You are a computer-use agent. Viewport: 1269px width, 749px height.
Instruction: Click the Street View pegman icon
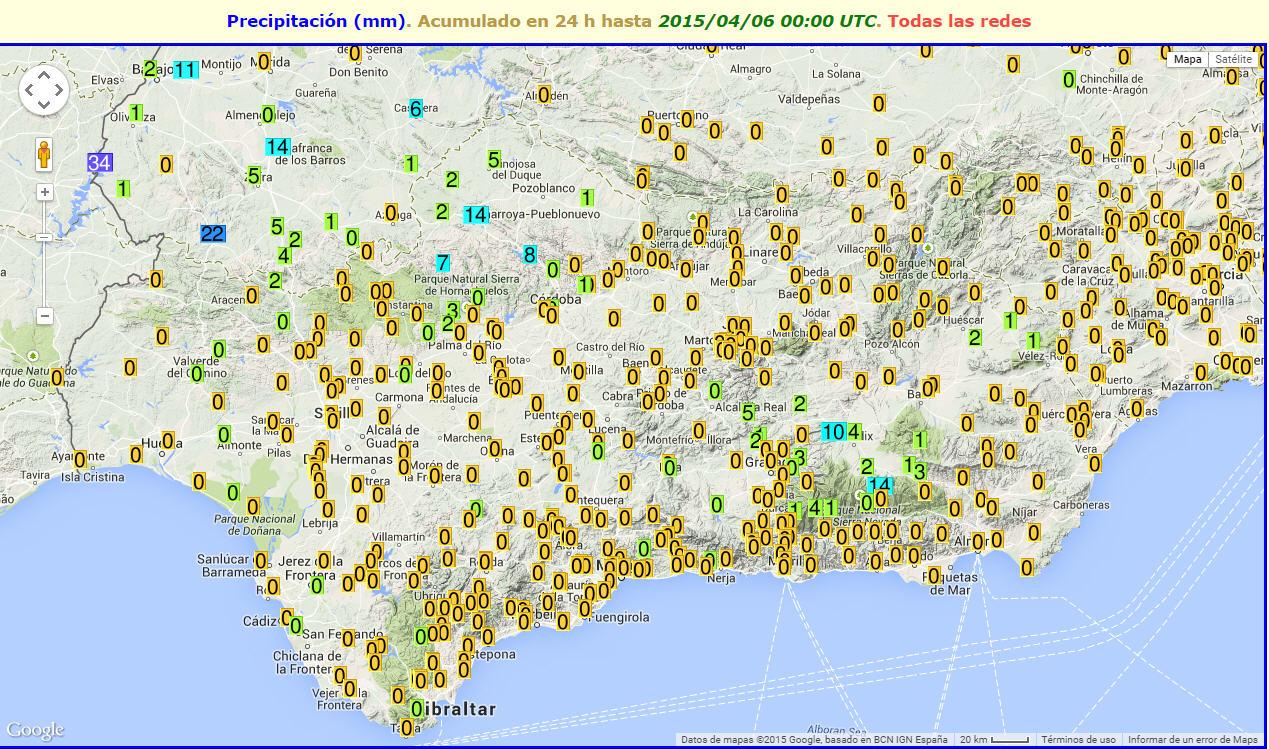[x=44, y=155]
